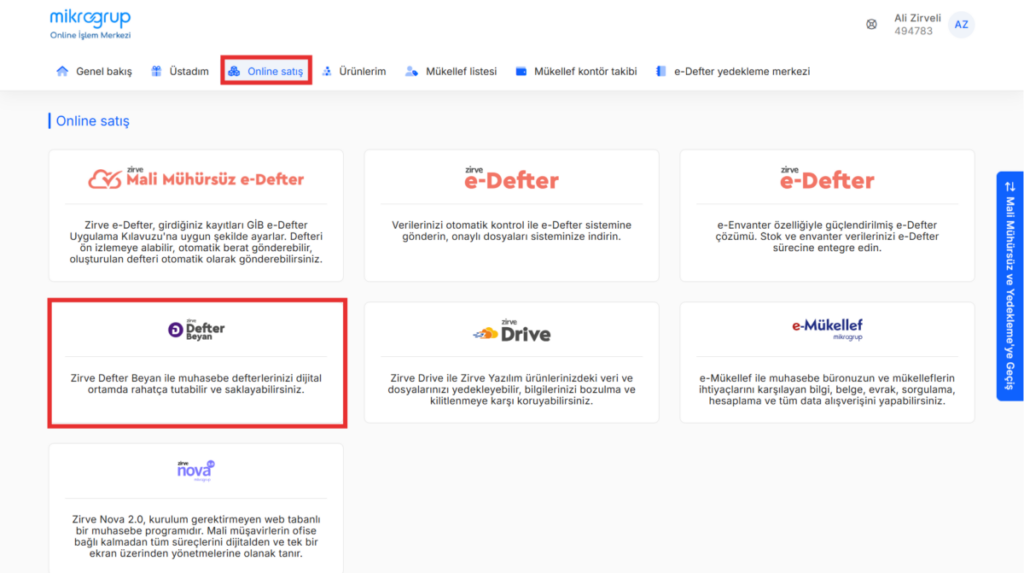Image resolution: width=1024 pixels, height=573 pixels.
Task: Select the Mali Mühürsüz e-Defter card
Action: (196, 216)
